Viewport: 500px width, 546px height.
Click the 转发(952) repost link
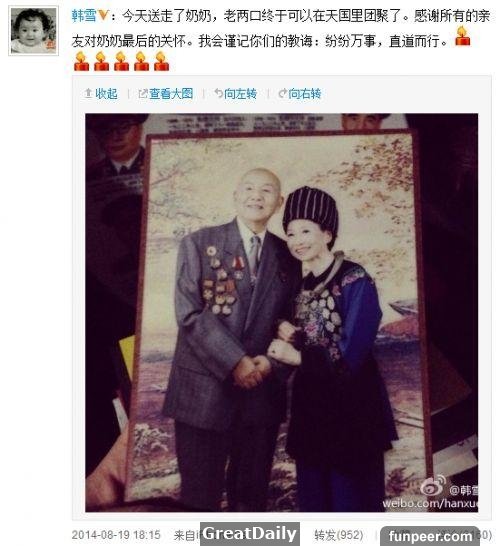coord(338,535)
